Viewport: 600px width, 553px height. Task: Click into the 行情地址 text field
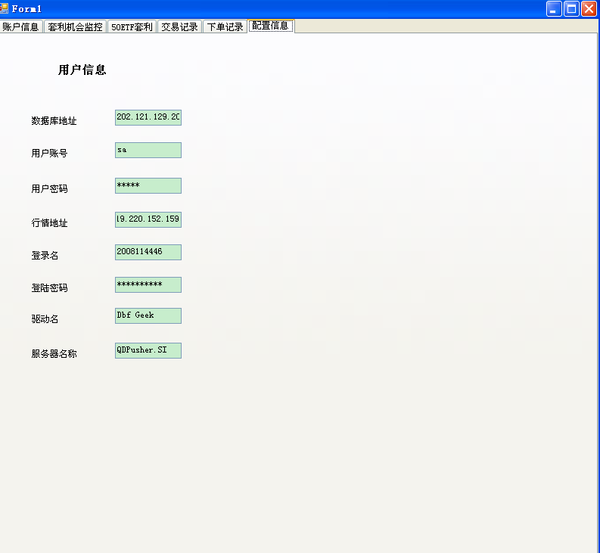click(148, 220)
